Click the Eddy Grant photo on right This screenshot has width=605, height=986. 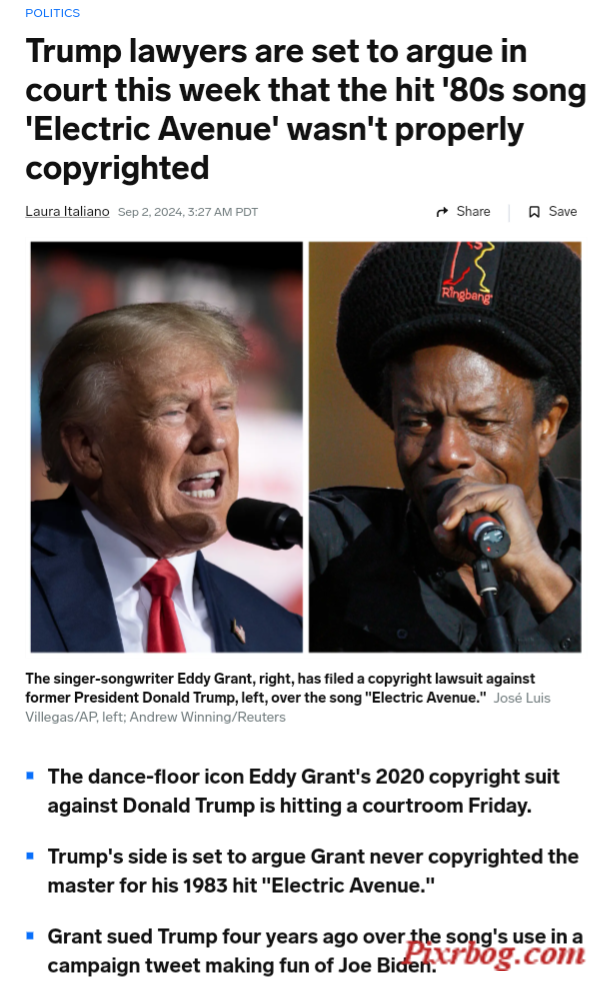[445, 446]
